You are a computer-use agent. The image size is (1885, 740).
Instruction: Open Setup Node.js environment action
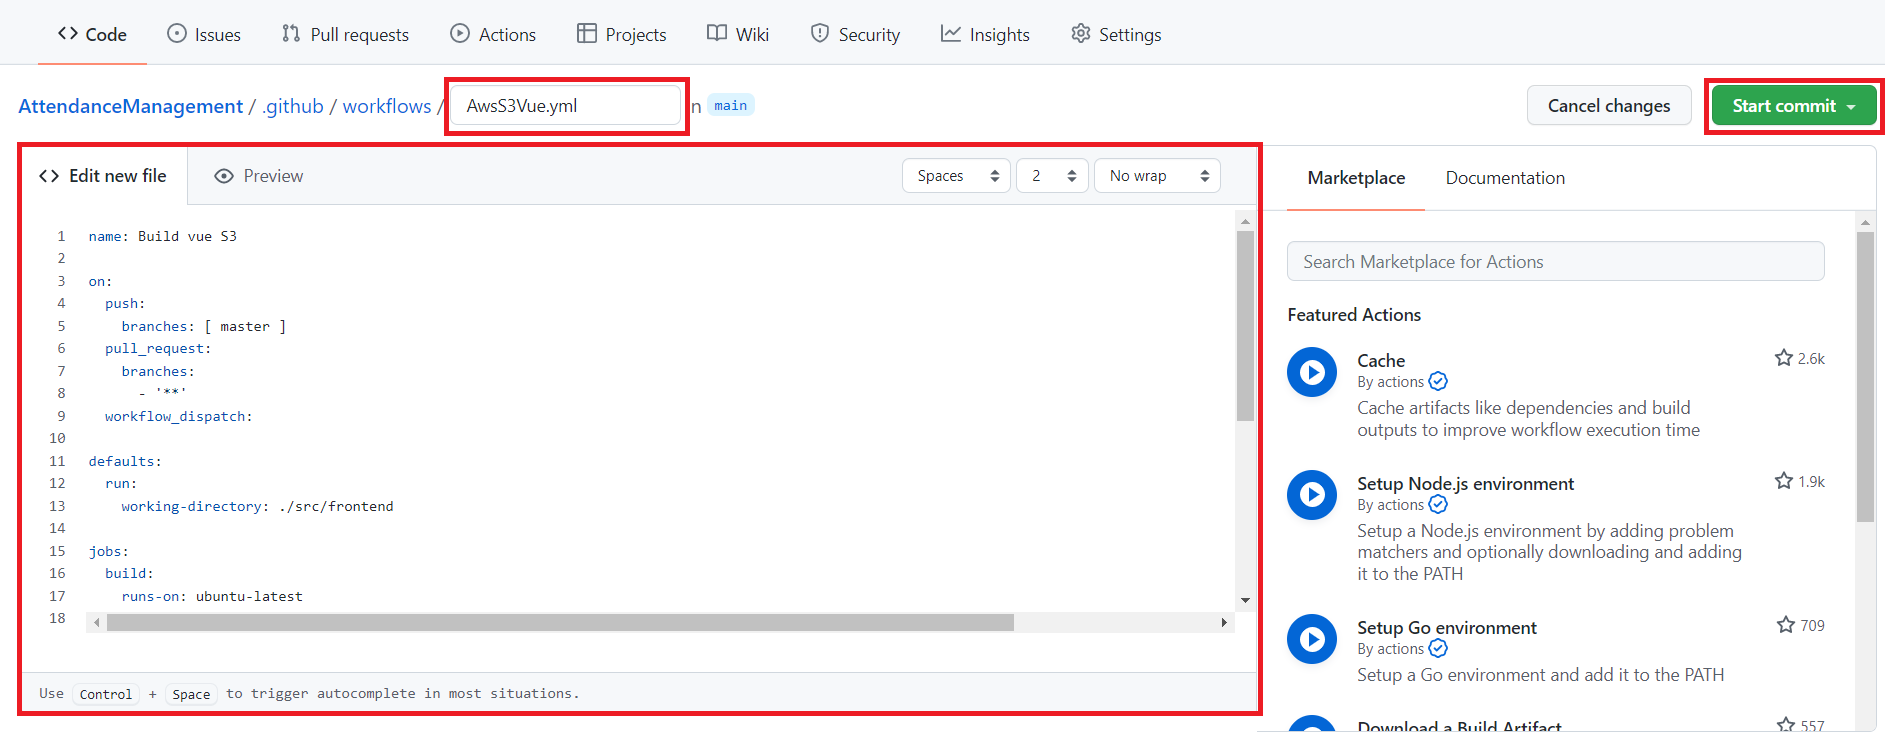click(x=1465, y=484)
